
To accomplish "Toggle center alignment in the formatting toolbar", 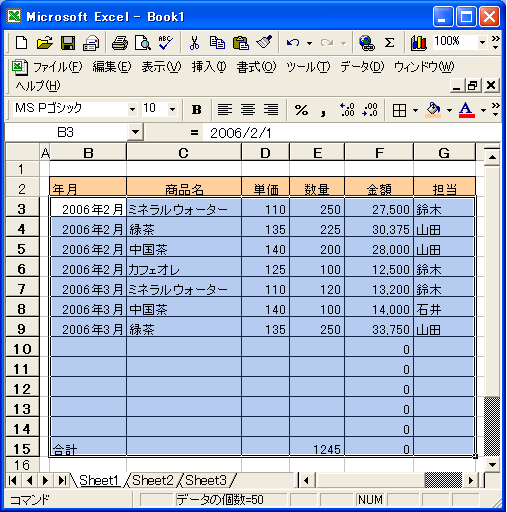I will 248,110.
